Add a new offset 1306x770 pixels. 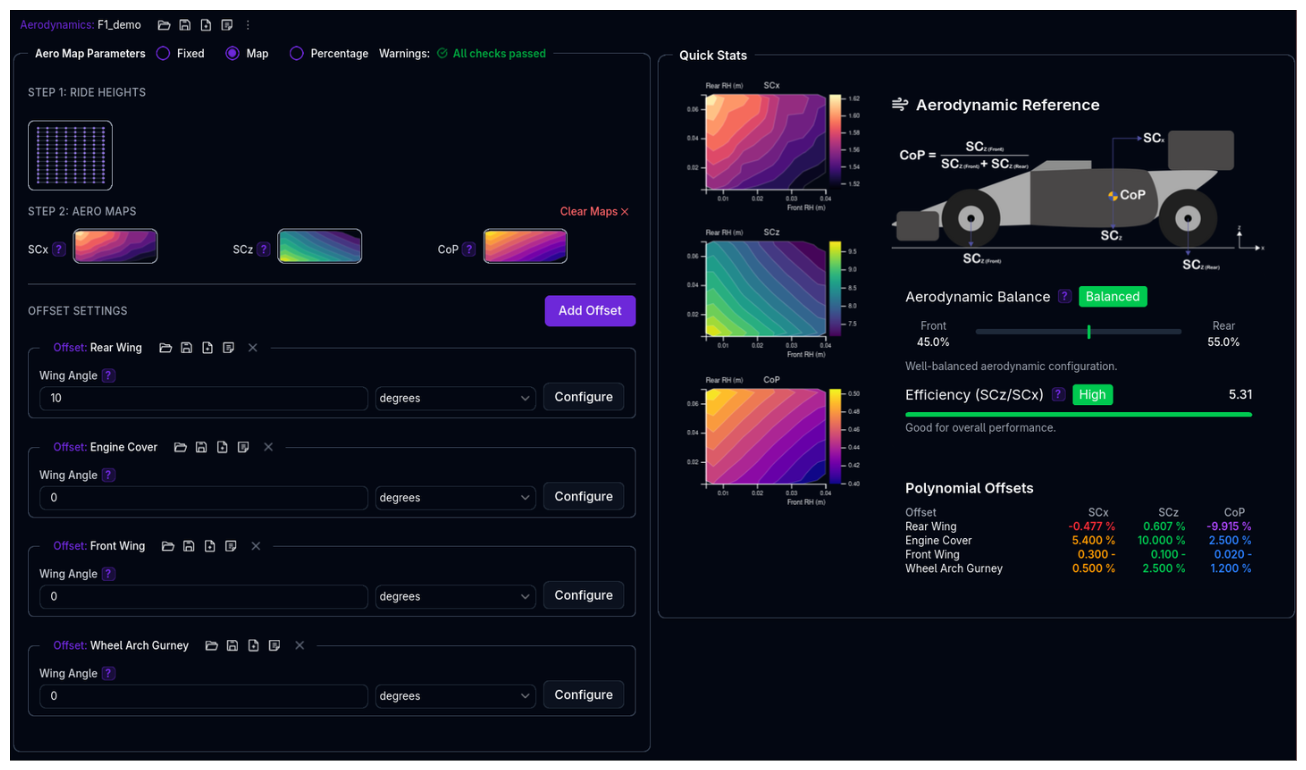[590, 310]
